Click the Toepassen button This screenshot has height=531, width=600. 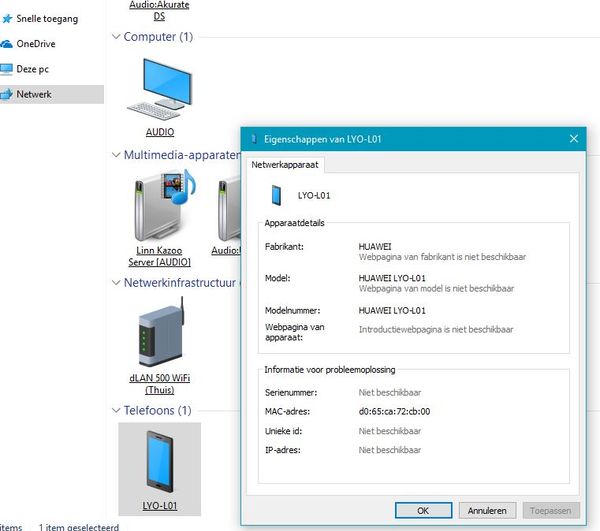[550, 510]
